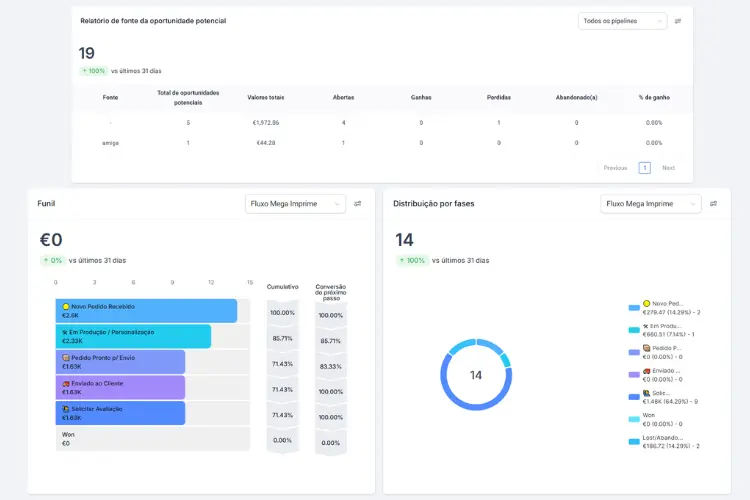Select Pedido Pronto p/ Envio funnel bar

click(x=120, y=362)
